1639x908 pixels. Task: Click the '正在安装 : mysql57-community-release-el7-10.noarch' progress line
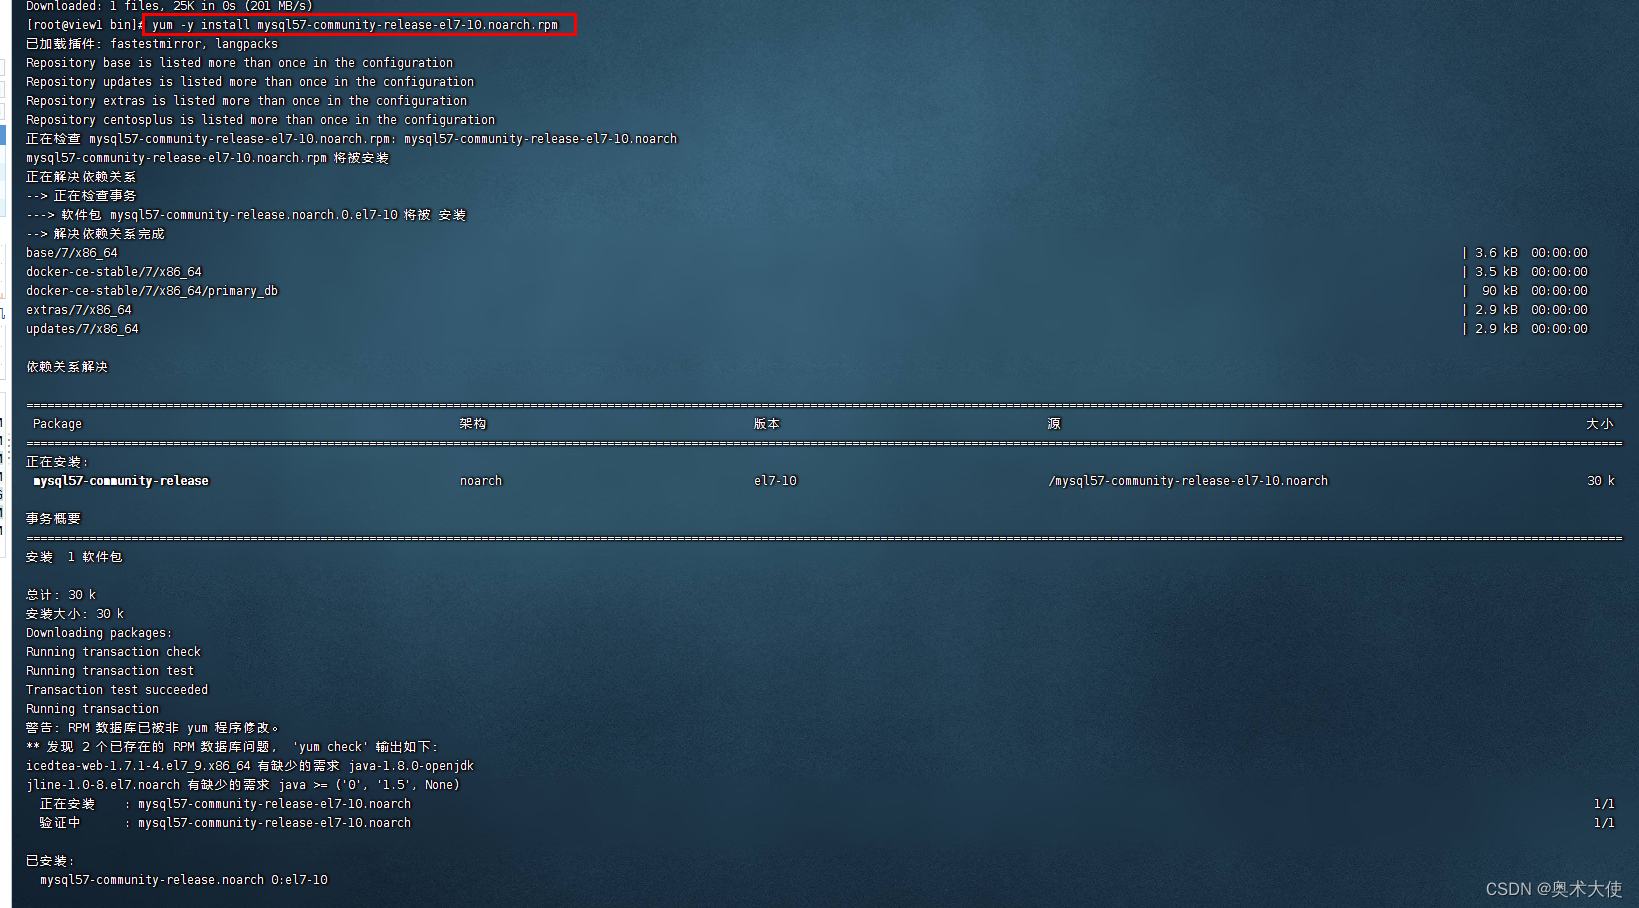pos(225,804)
